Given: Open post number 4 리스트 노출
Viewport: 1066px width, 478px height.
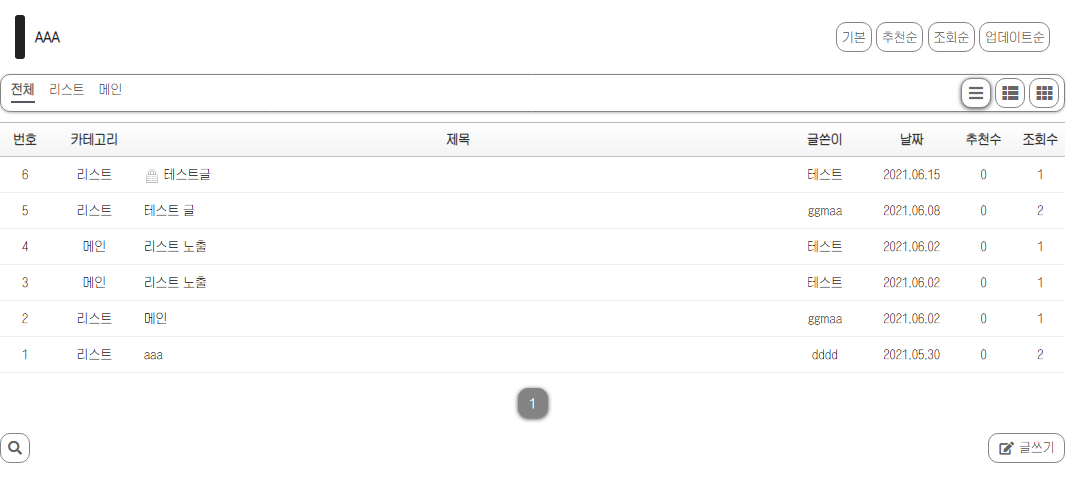Looking at the screenshot, I should coord(175,247).
